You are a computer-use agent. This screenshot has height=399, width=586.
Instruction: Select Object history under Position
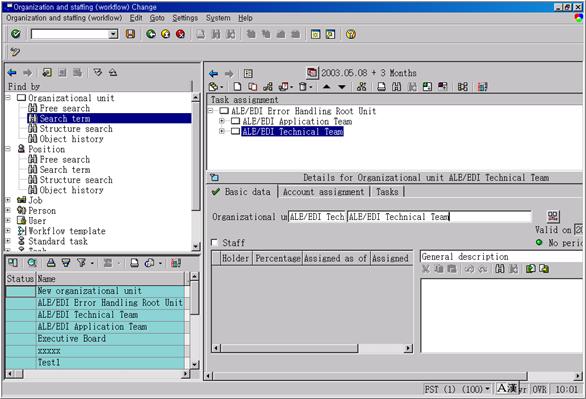pos(71,190)
